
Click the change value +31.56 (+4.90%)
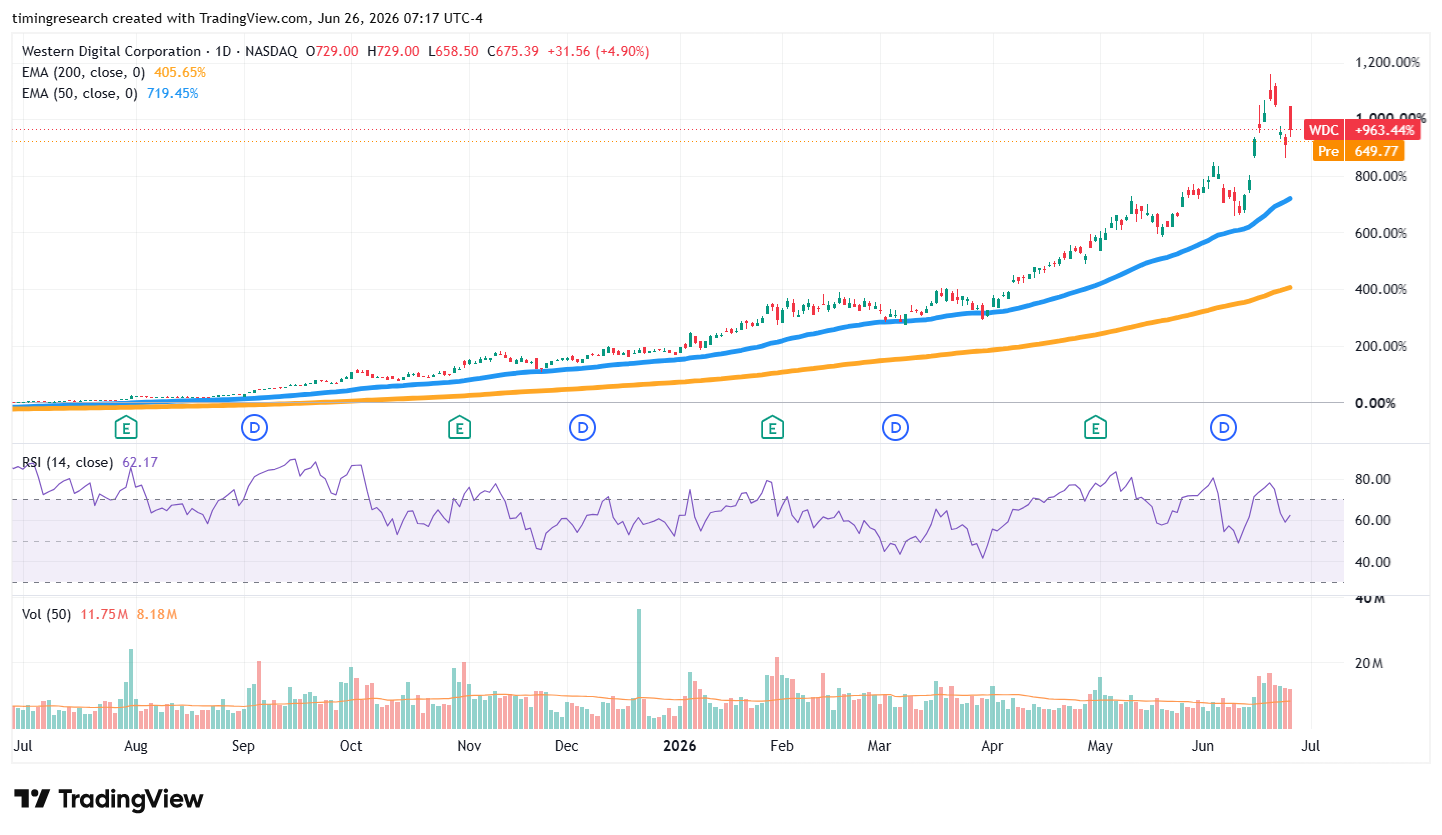tap(597, 51)
